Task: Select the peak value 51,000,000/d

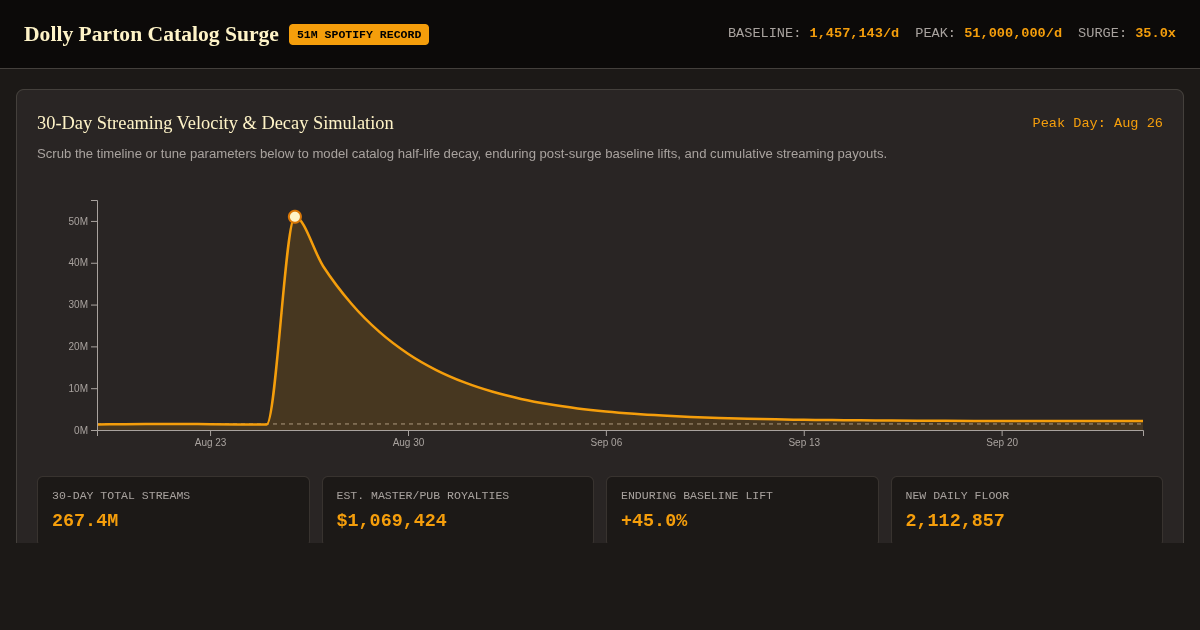Action: (x=1013, y=34)
